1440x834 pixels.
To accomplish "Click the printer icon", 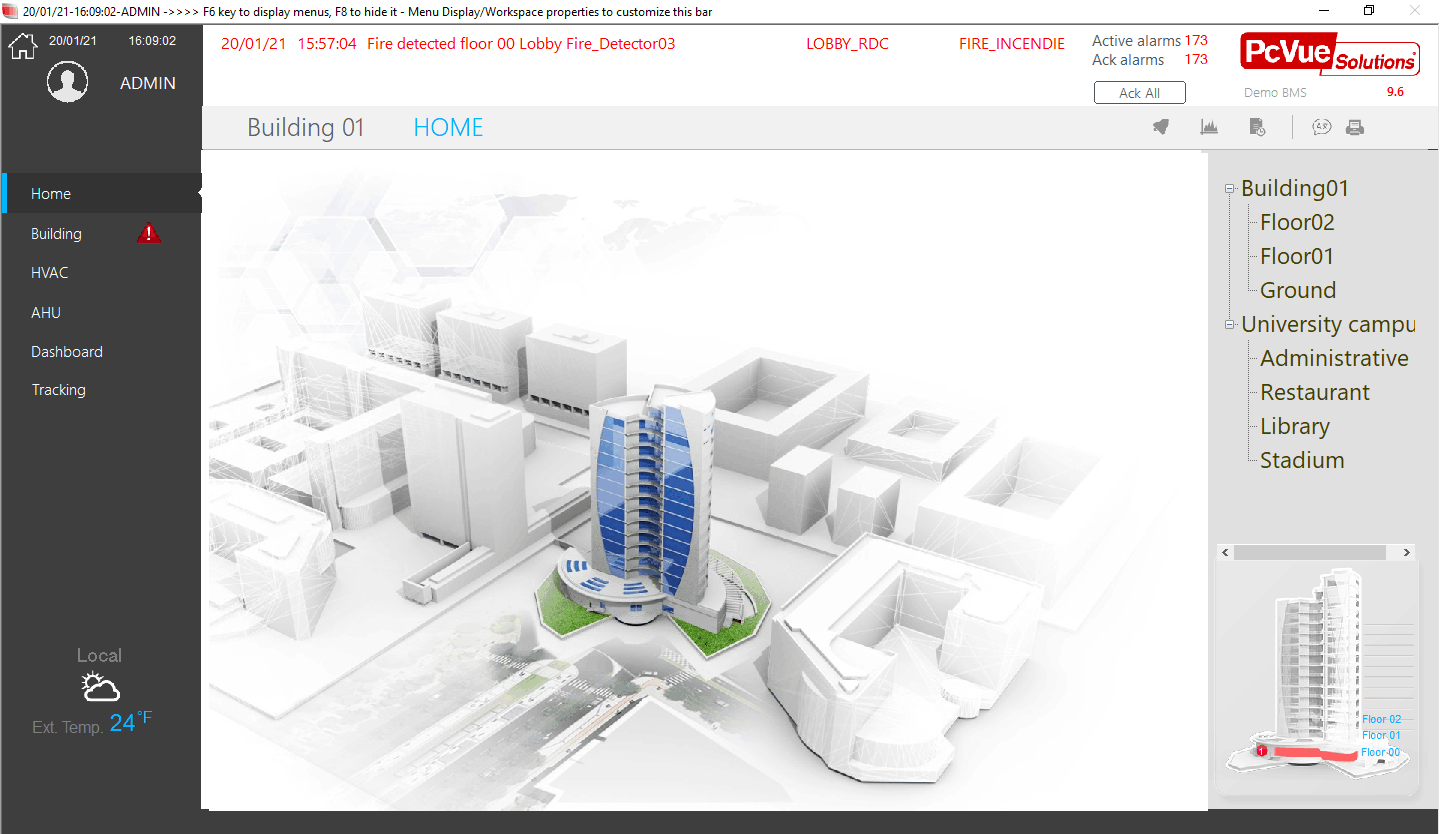I will tap(1355, 127).
